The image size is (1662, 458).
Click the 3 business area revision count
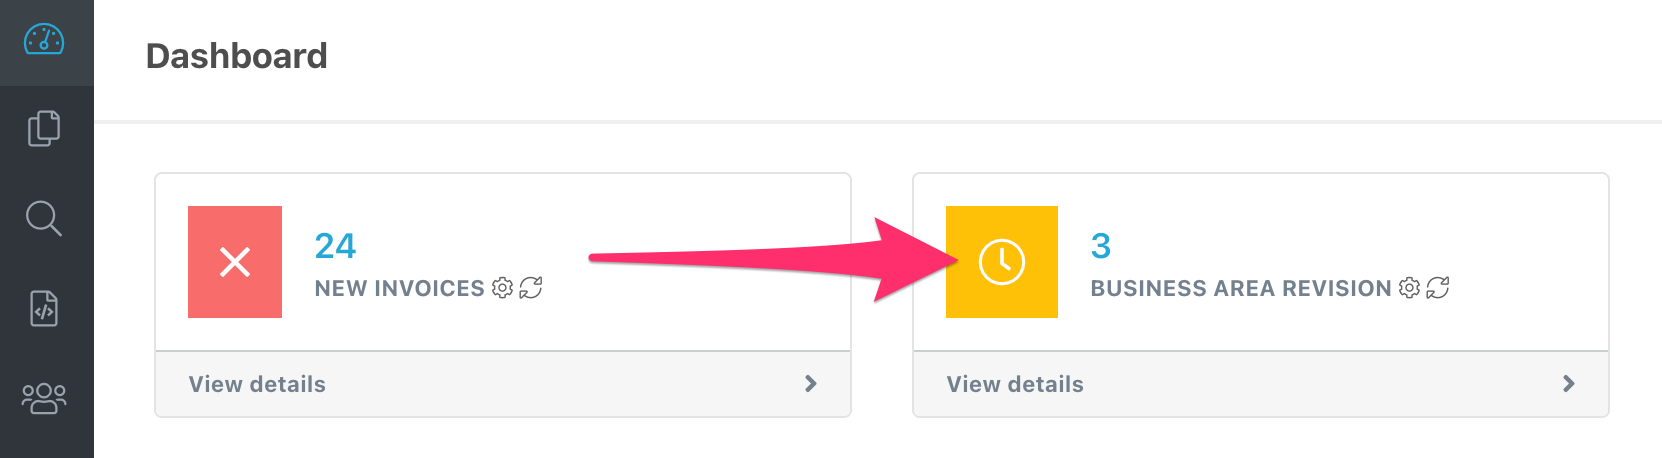click(x=1101, y=246)
